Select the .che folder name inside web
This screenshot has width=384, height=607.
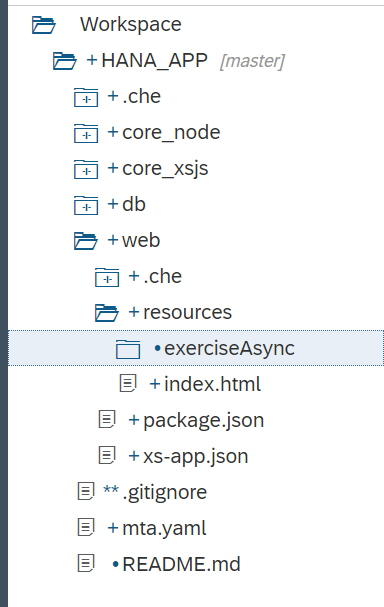pyautogui.click(x=163, y=277)
